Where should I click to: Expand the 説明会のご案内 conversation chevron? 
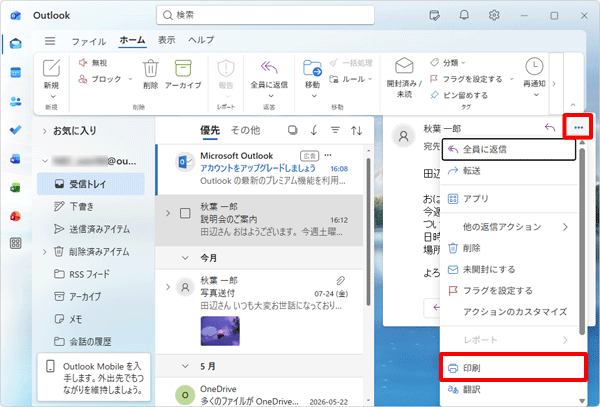click(x=168, y=213)
